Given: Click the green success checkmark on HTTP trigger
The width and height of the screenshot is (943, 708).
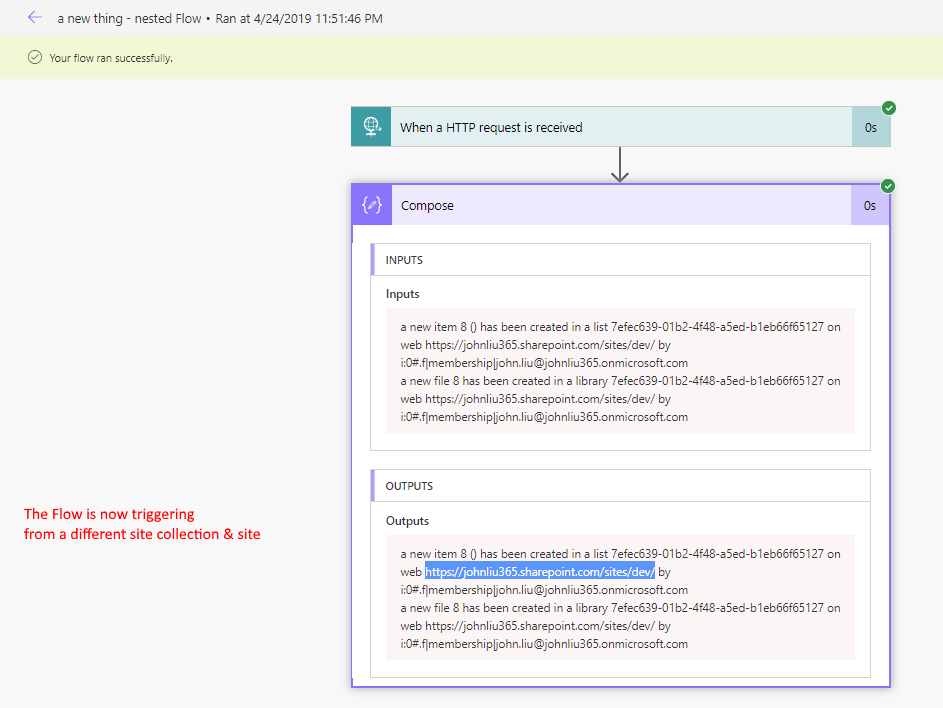Looking at the screenshot, I should pos(889,108).
